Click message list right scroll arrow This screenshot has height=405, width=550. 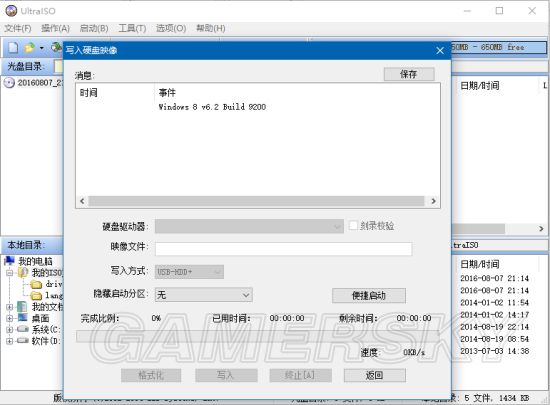[434, 201]
